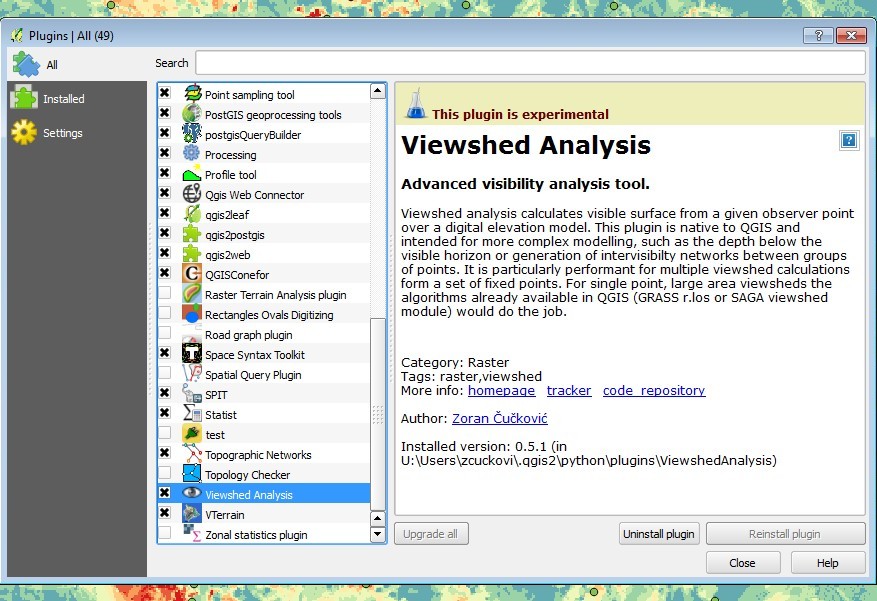Click the Point sampling tool icon
This screenshot has width=877, height=601.
[x=192, y=93]
